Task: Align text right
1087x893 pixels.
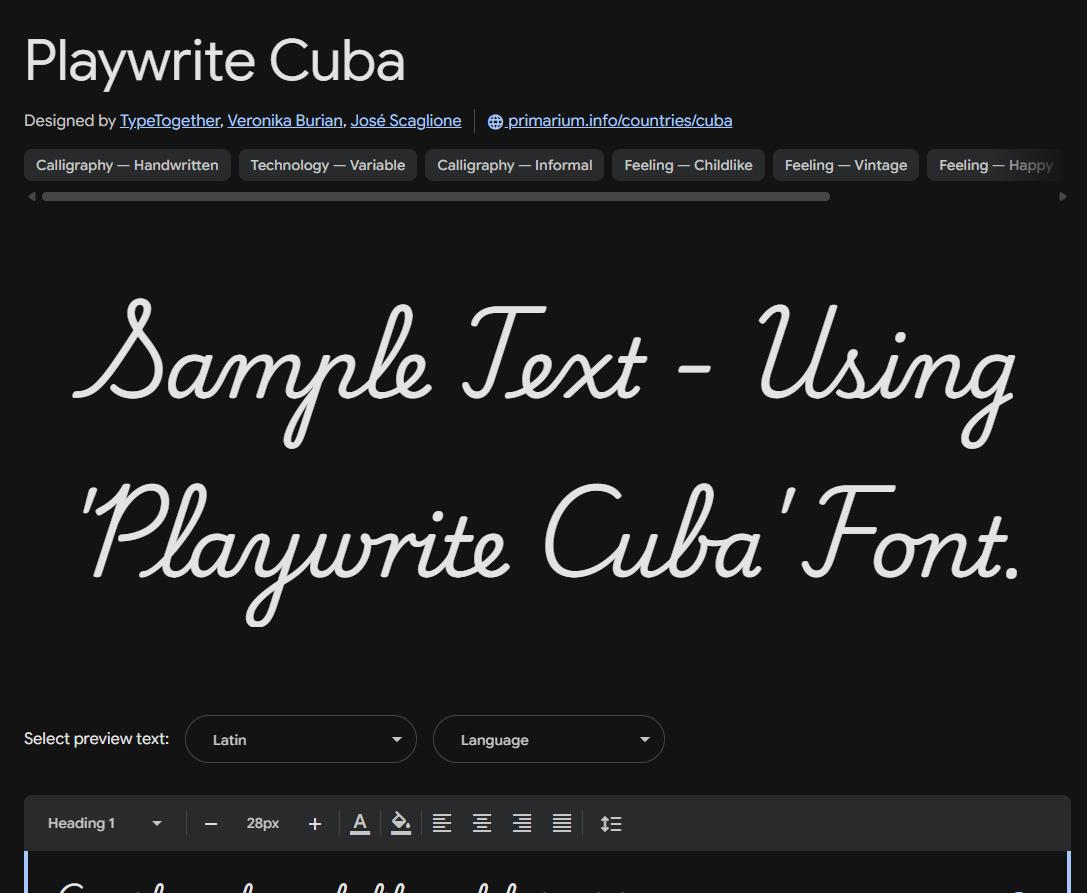Action: tap(522, 824)
